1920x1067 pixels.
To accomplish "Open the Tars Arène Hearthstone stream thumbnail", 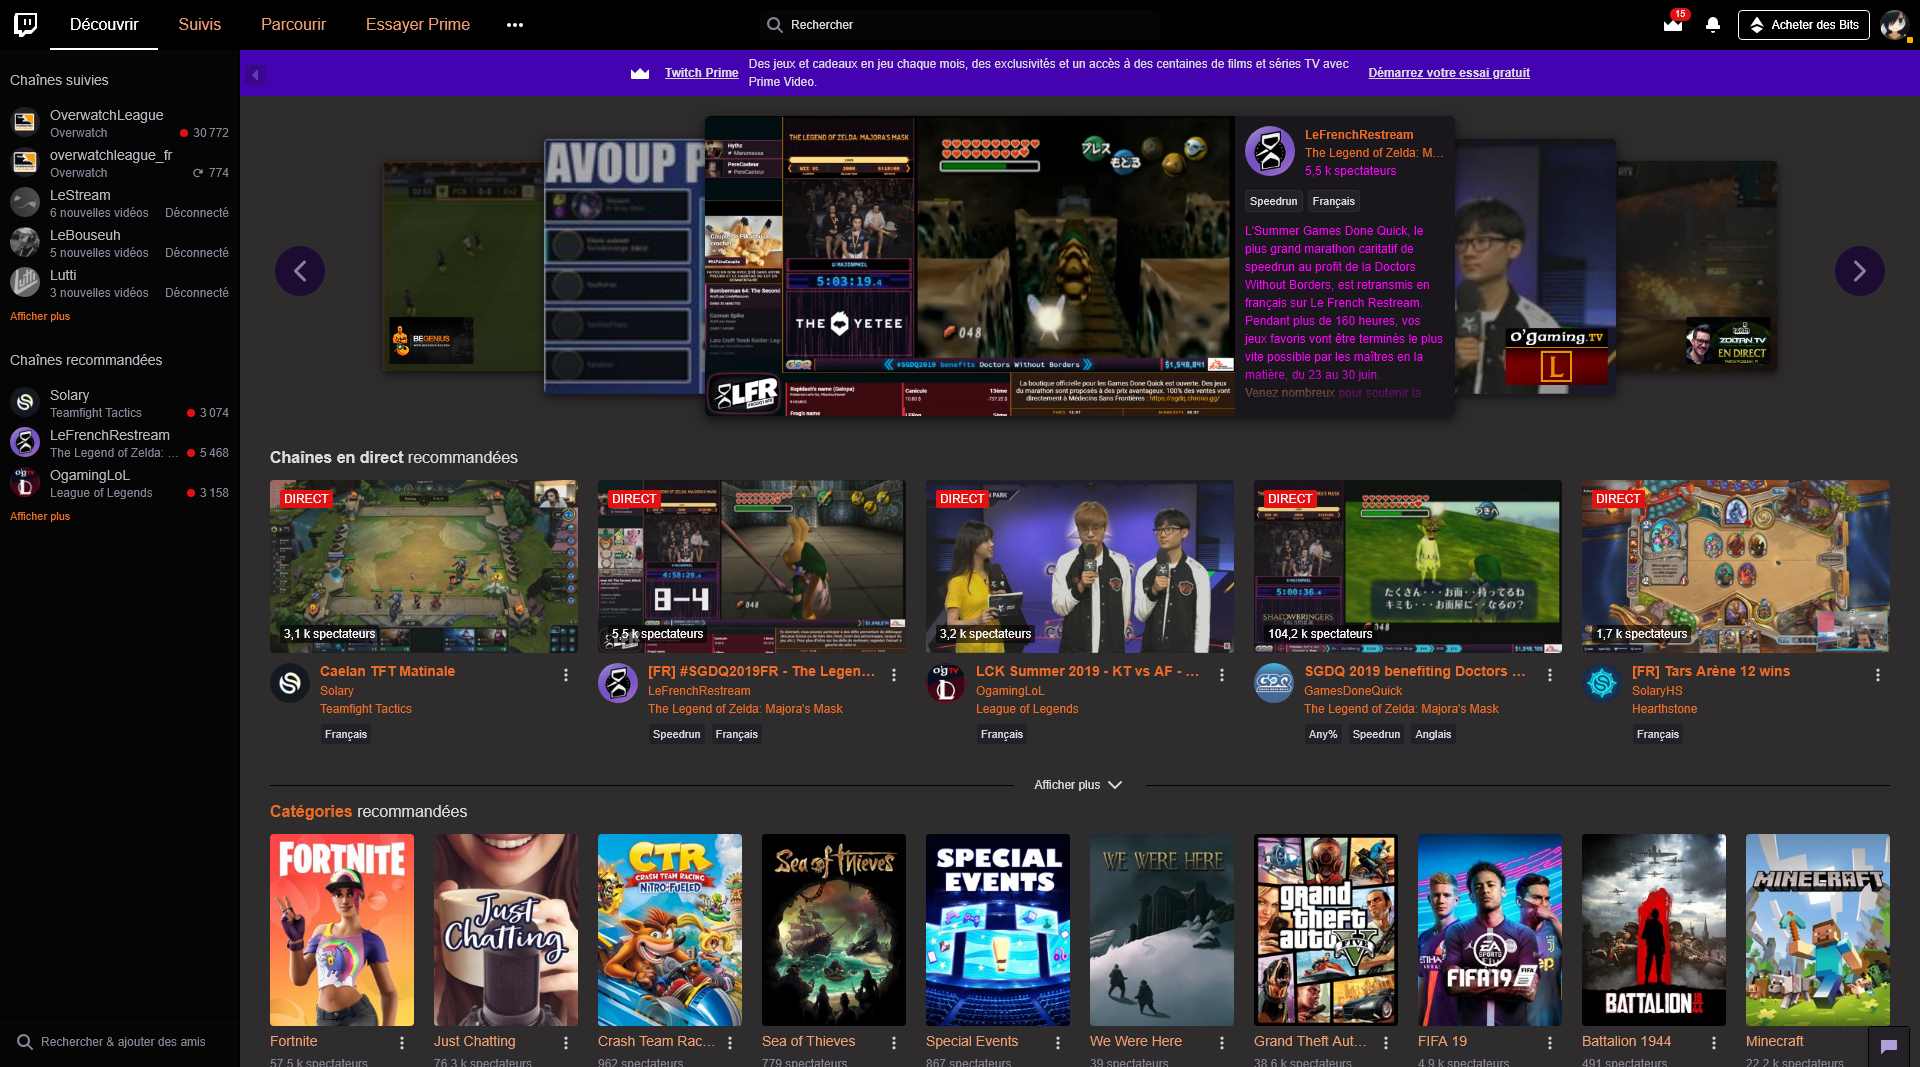I will (x=1736, y=566).
